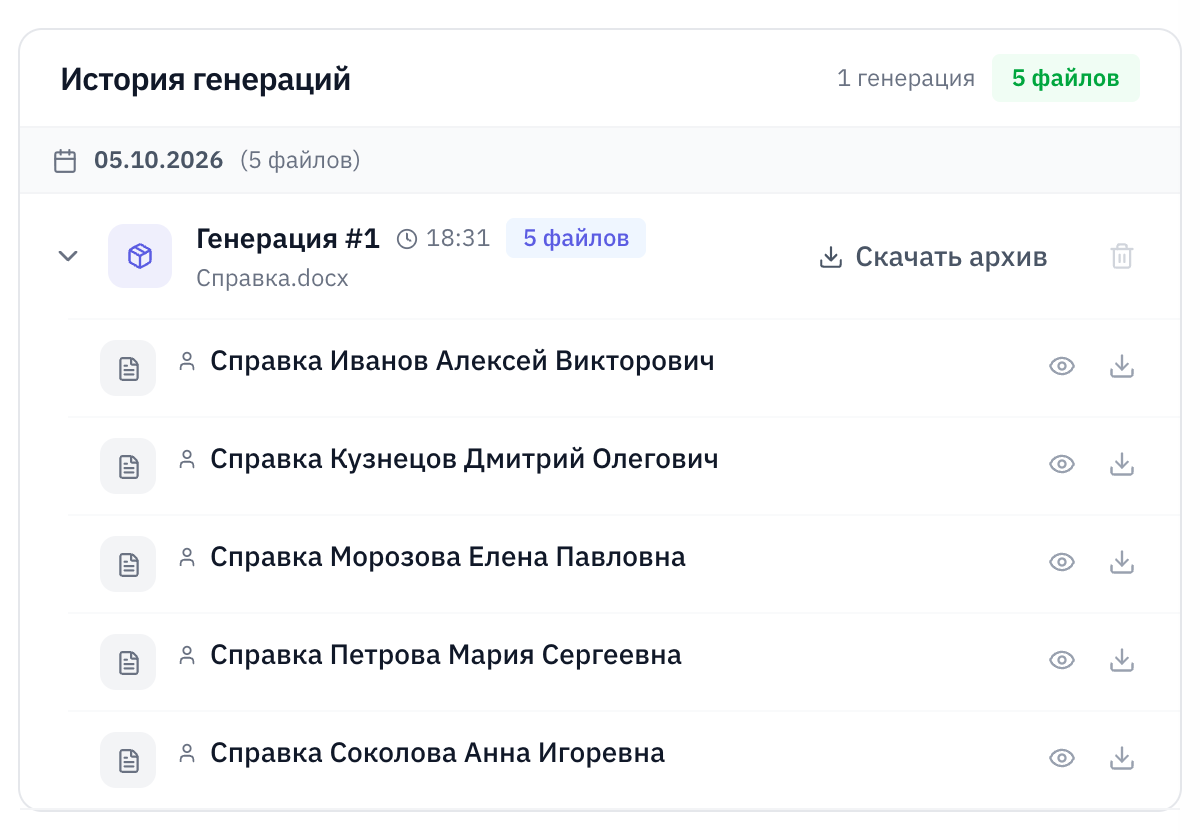The image size is (1200, 840).
Task: Click document icon beside Справка Иванов Алексей Викторович
Action: (x=128, y=368)
